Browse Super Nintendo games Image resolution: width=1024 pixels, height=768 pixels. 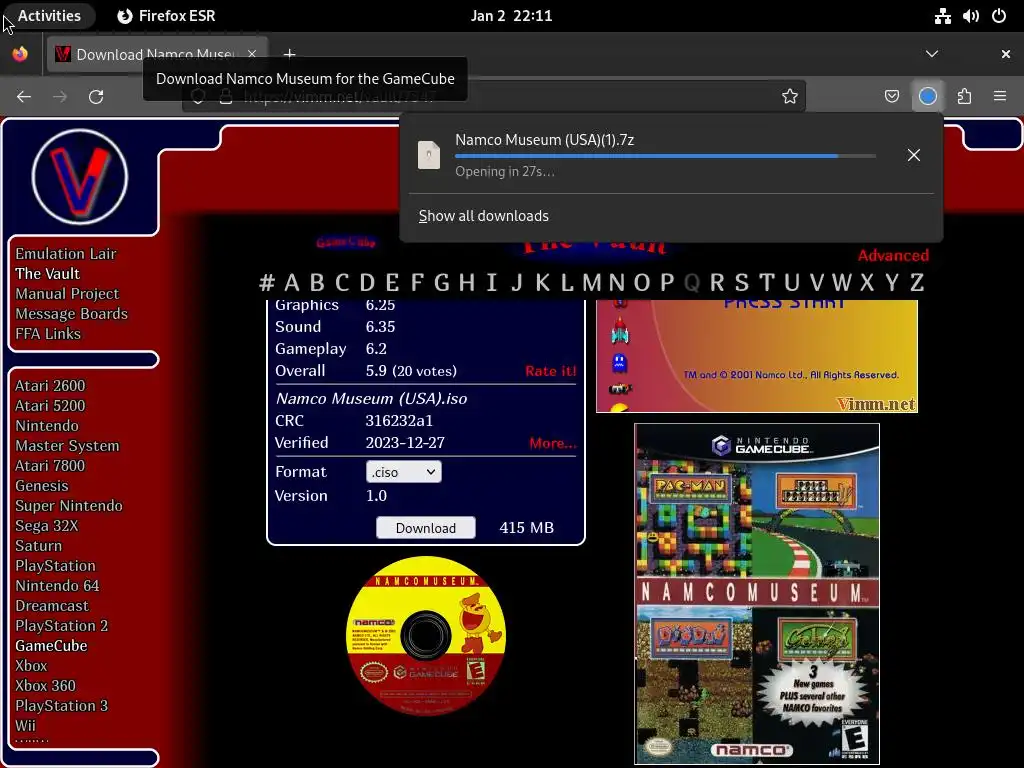click(x=69, y=506)
